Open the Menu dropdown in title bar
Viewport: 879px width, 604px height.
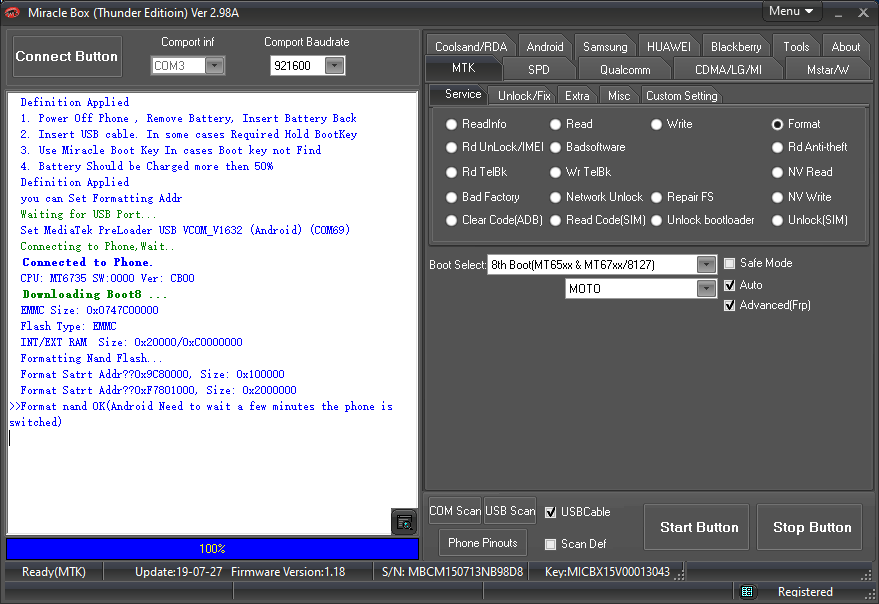click(792, 11)
